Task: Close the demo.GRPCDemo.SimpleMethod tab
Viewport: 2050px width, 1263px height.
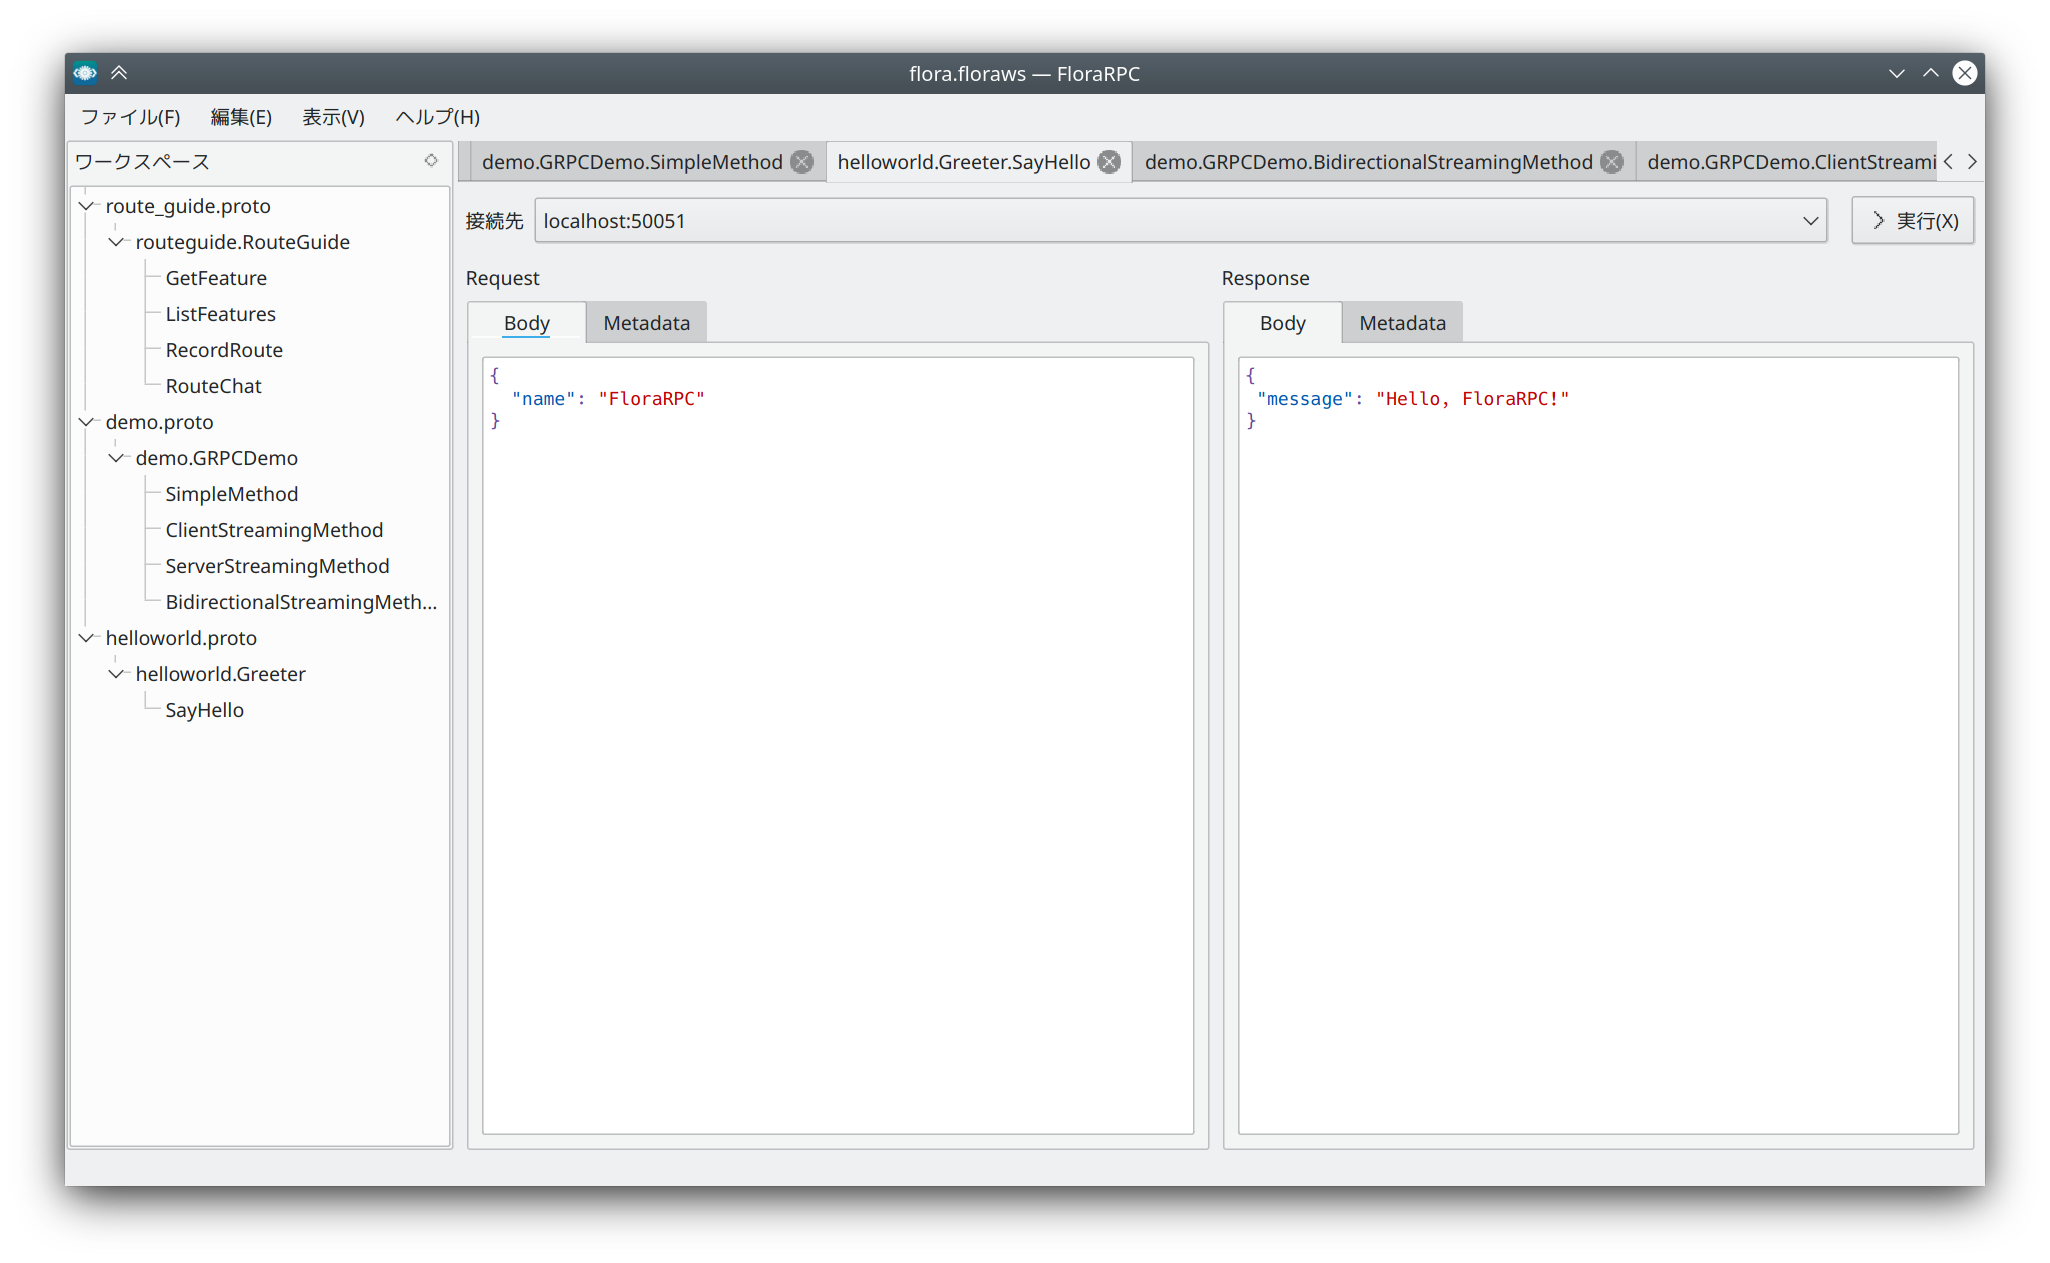Action: click(802, 162)
